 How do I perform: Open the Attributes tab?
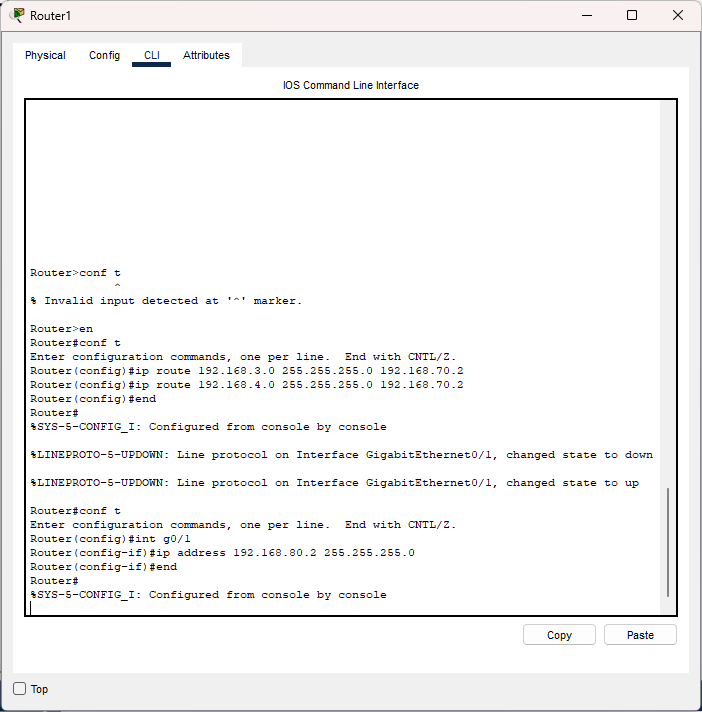click(x=206, y=55)
